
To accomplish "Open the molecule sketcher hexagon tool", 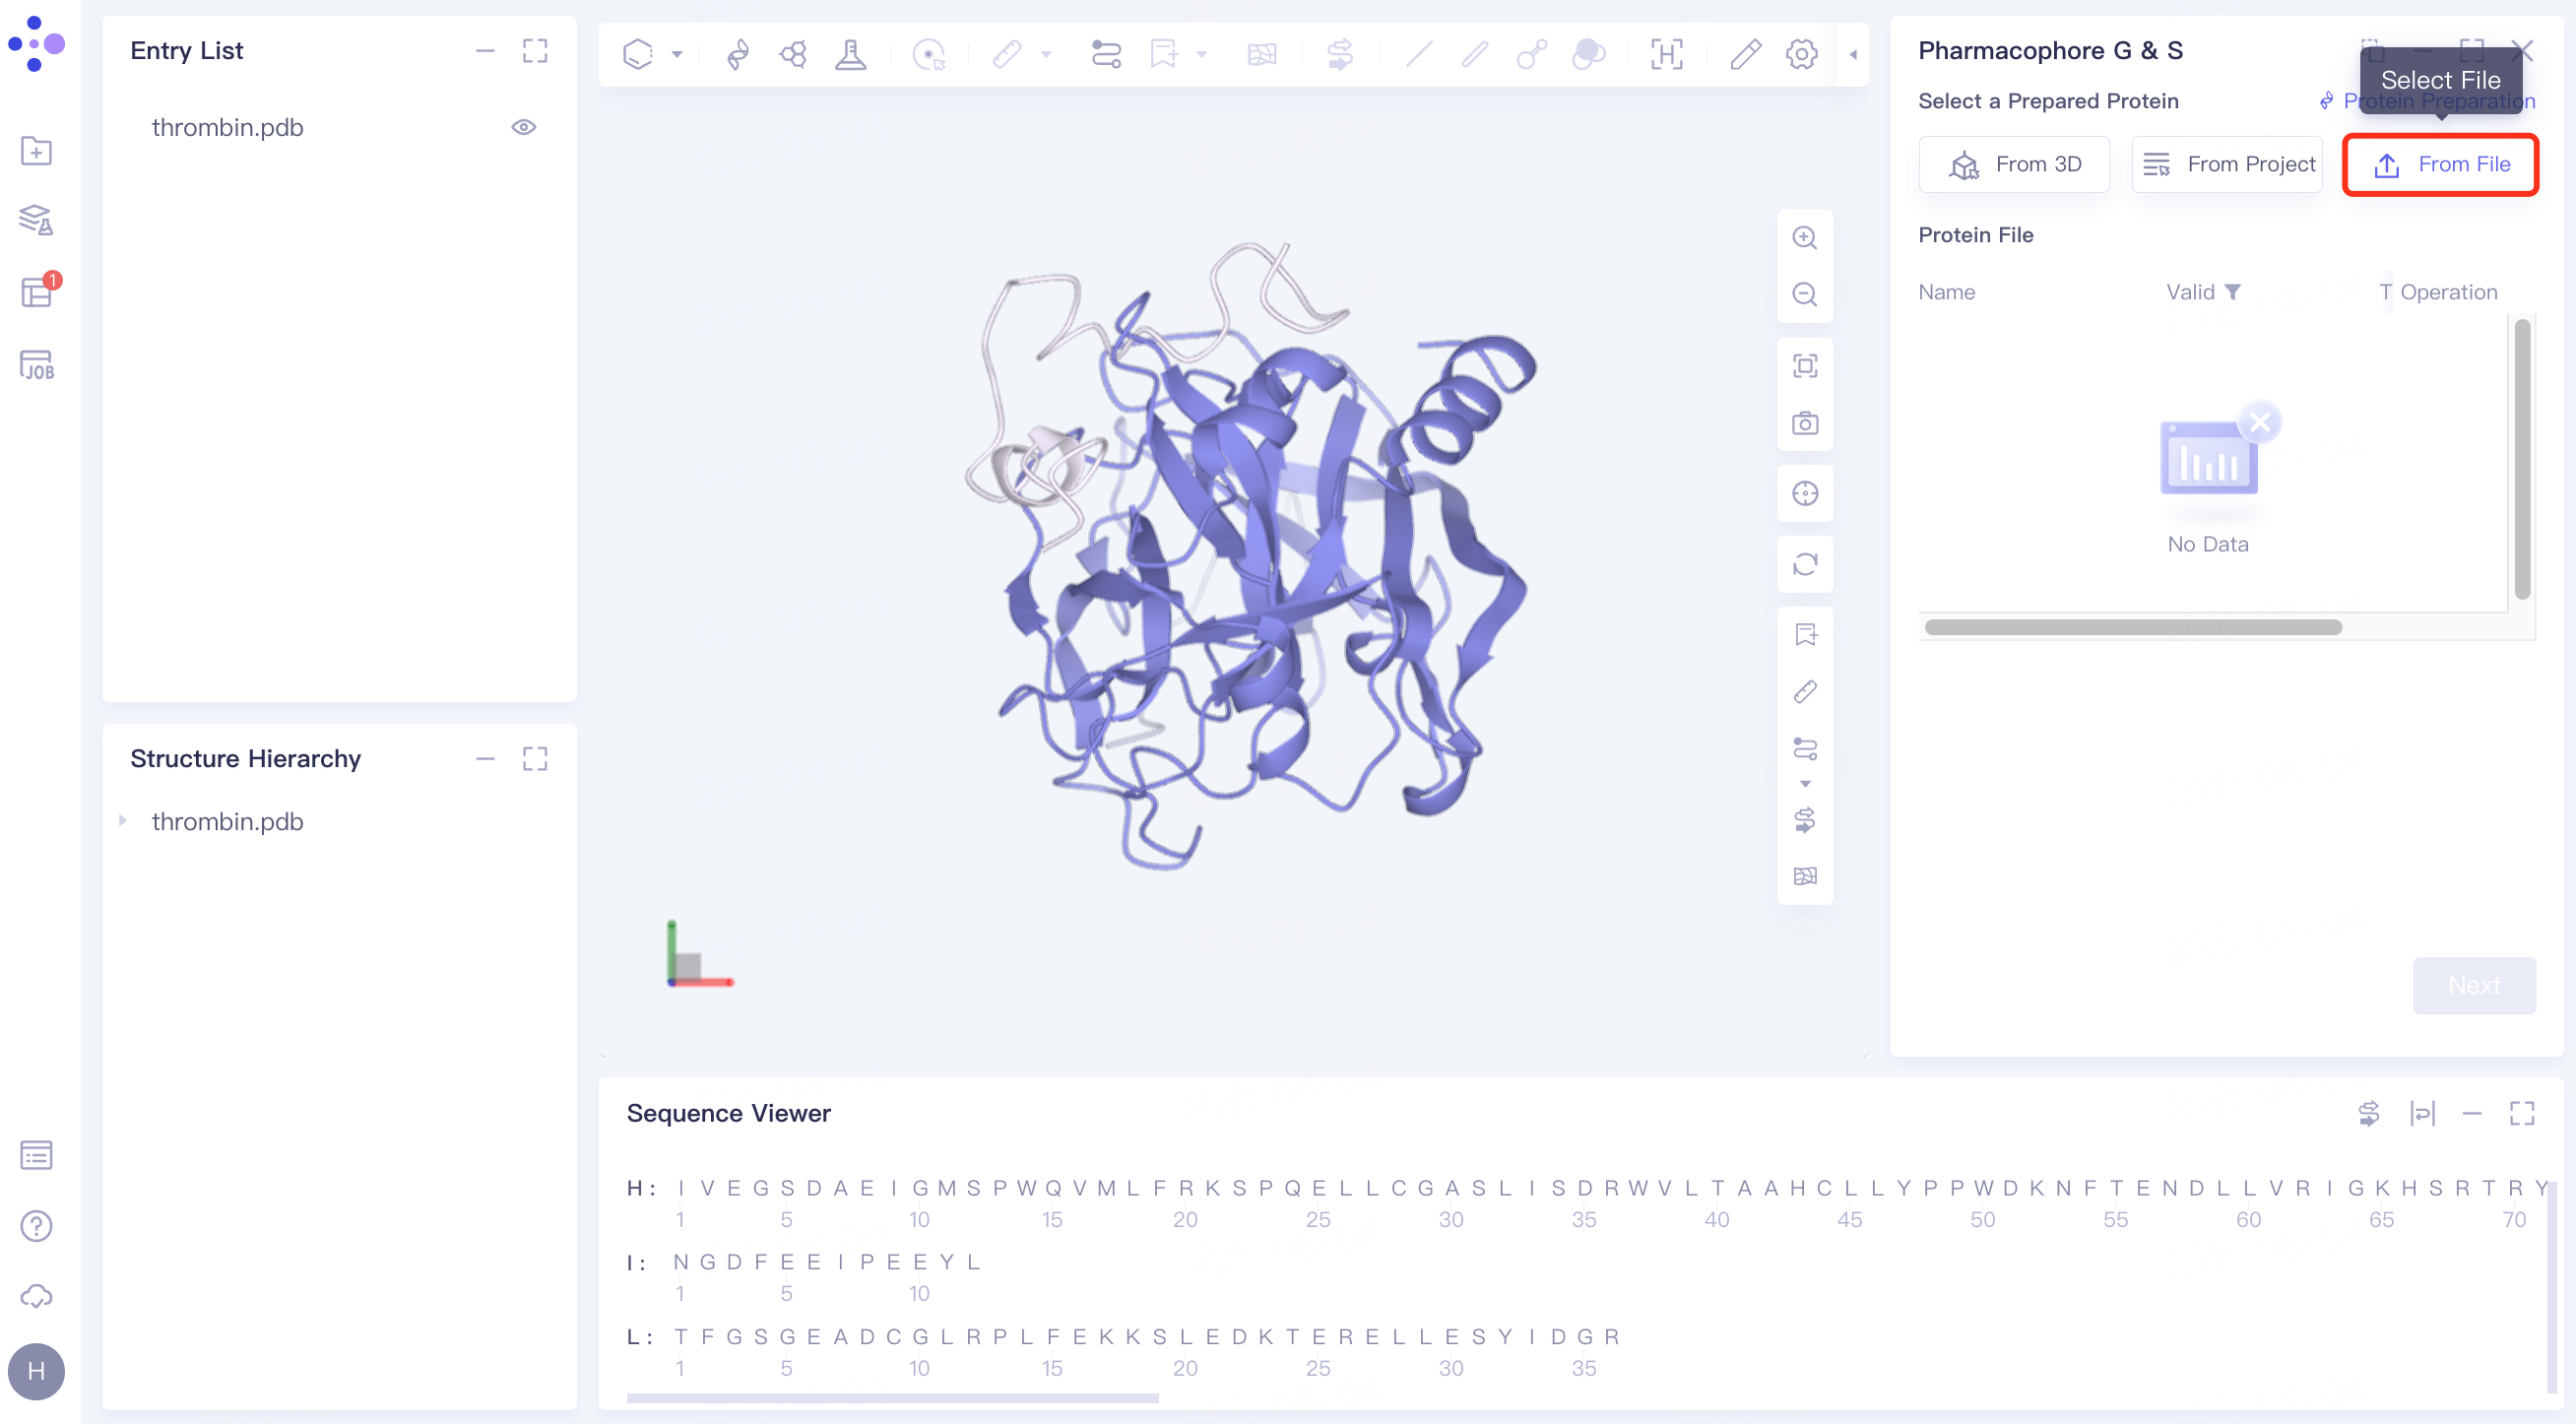I will pyautogui.click(x=637, y=54).
